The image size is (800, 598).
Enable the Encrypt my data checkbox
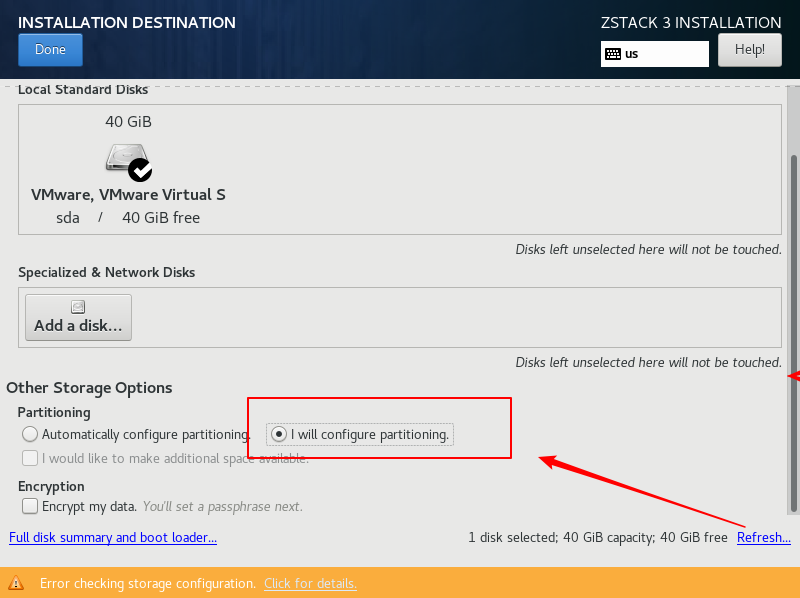[30, 506]
